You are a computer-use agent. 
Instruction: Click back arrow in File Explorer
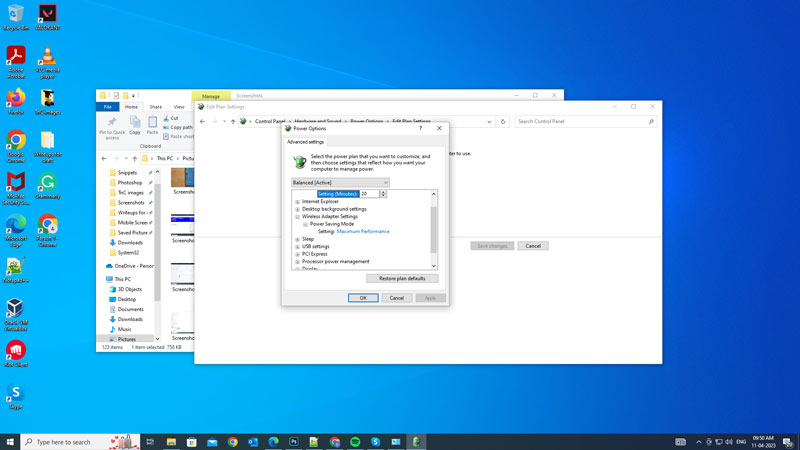104,159
